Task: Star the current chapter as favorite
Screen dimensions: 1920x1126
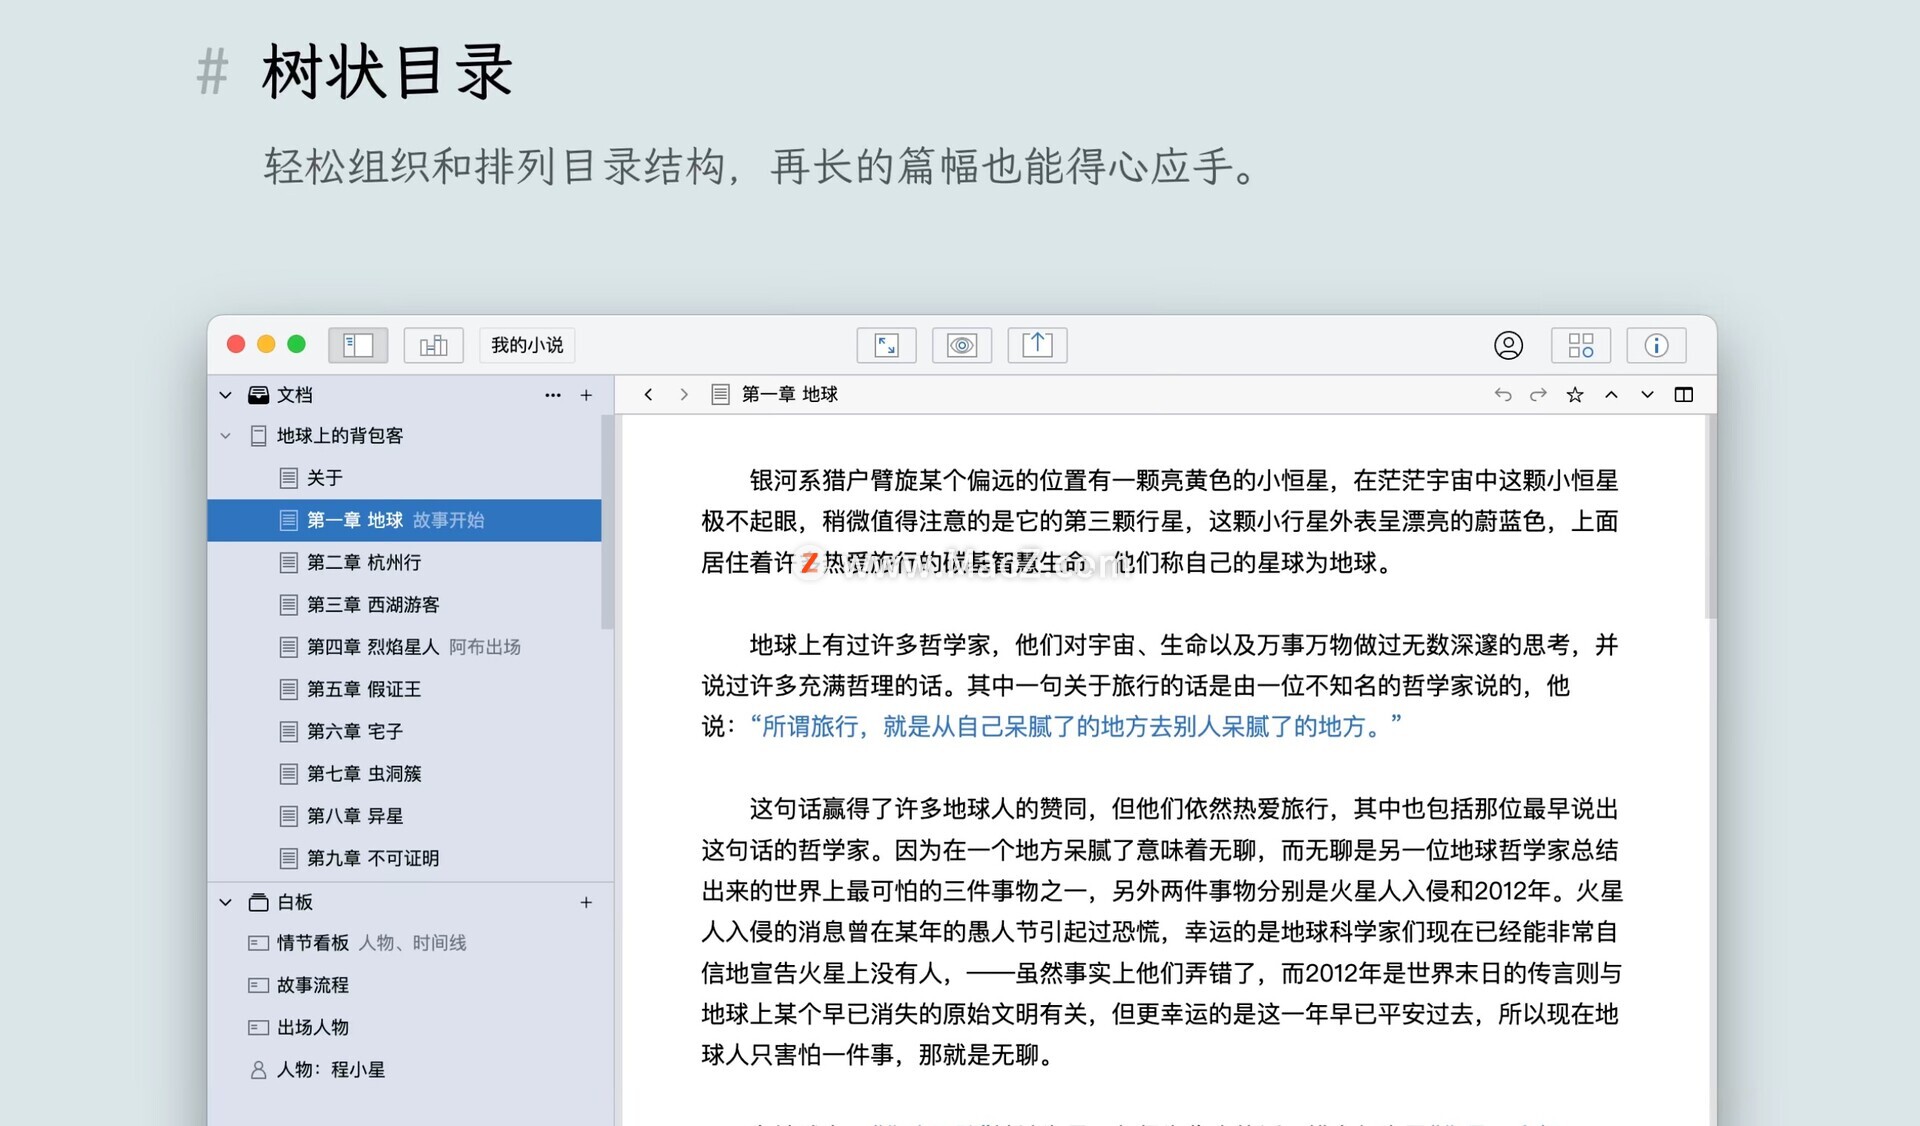Action: coord(1575,395)
